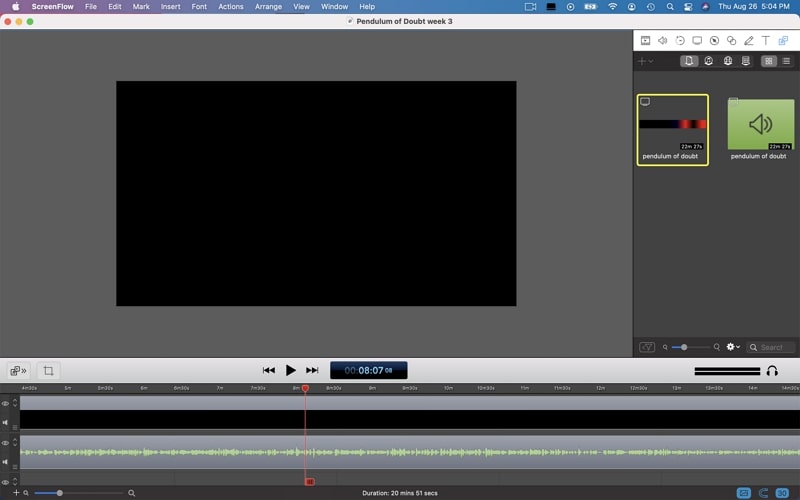Hide the bottom empty track with eye icon
Screen dimensions: 800x500
coord(5,482)
